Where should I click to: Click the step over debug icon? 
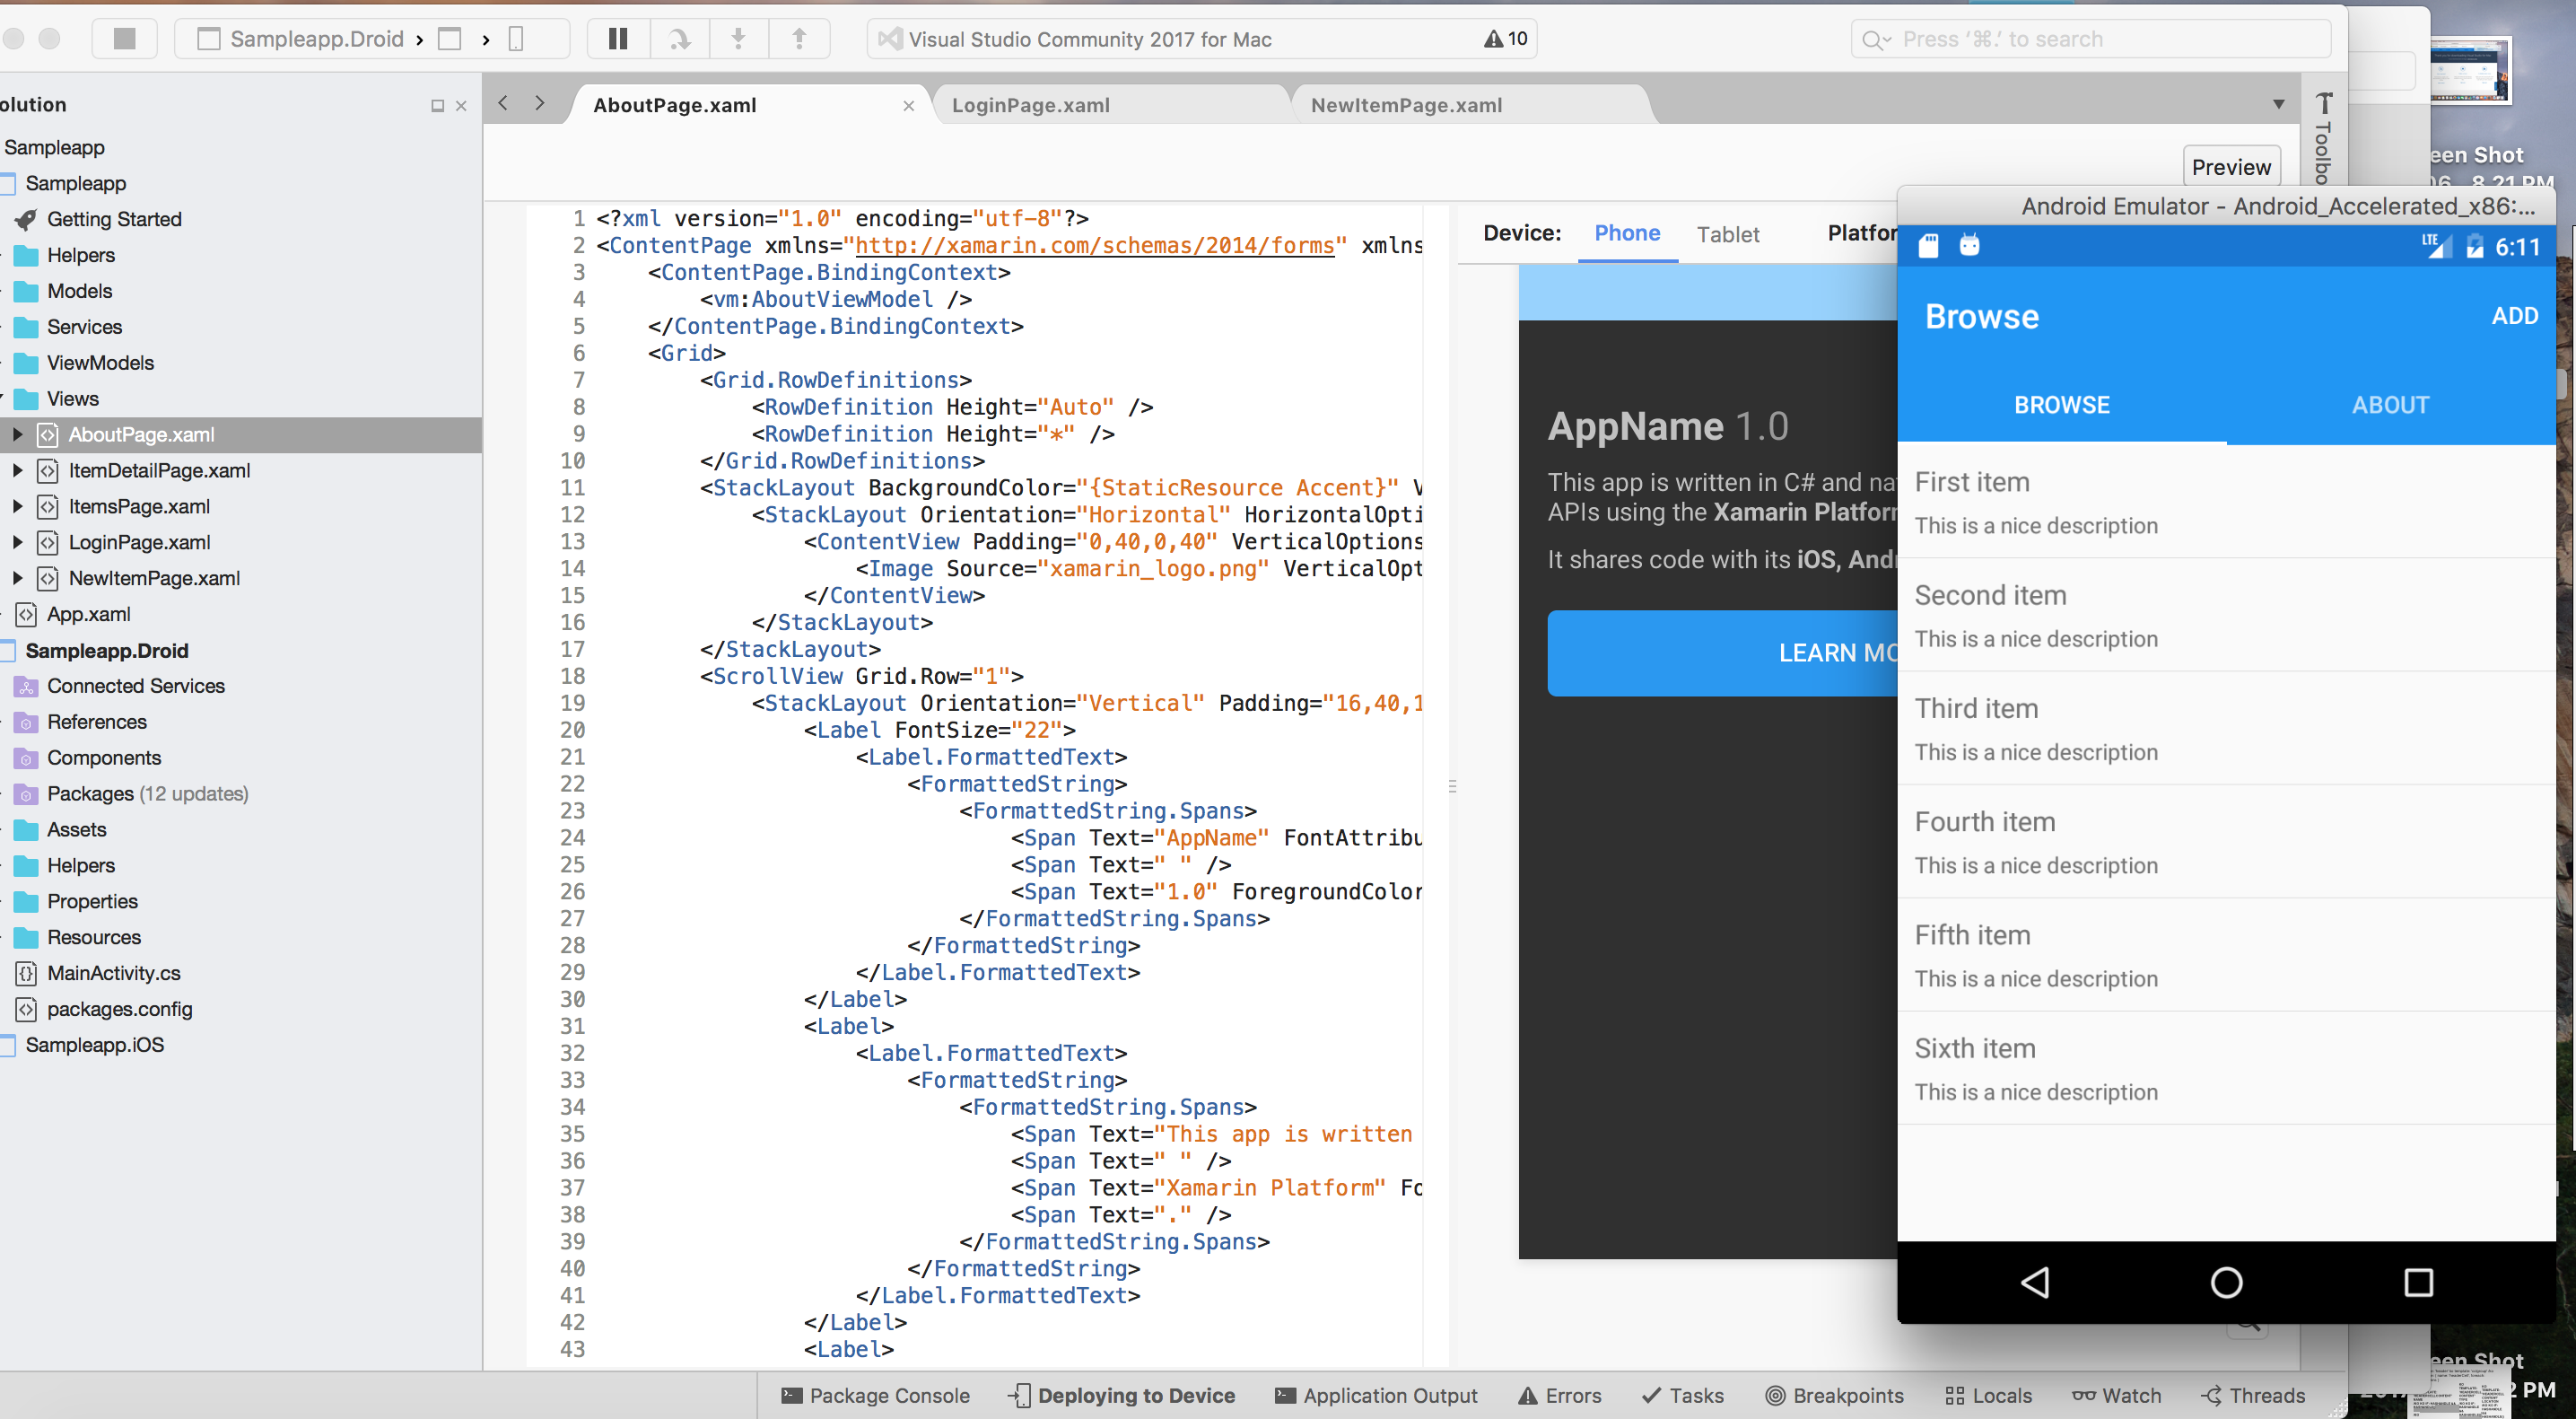click(681, 37)
